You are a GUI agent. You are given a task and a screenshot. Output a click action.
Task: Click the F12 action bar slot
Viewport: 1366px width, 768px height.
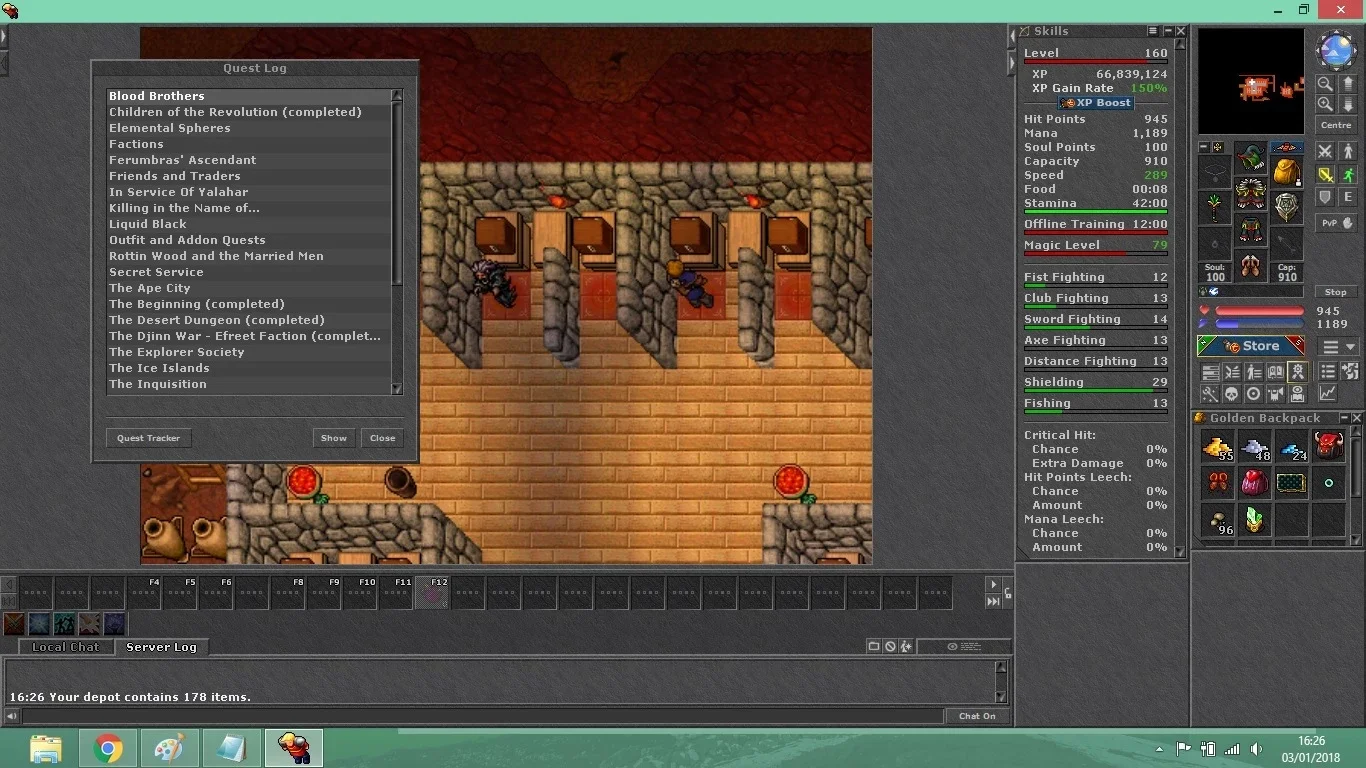(432, 593)
